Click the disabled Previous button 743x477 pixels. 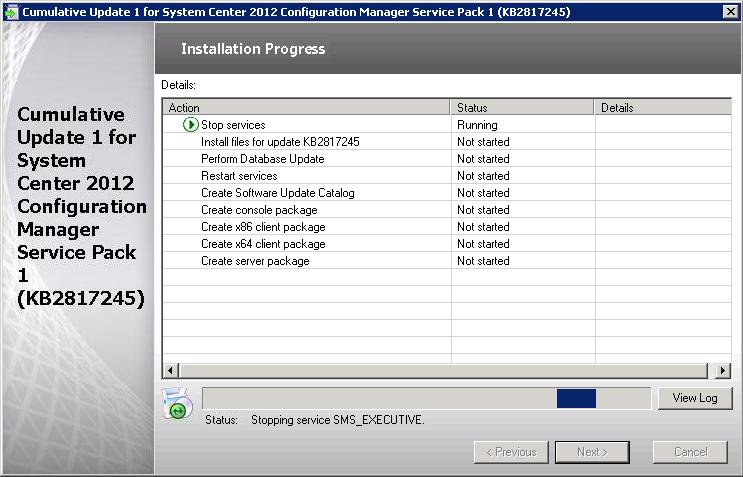(x=511, y=452)
